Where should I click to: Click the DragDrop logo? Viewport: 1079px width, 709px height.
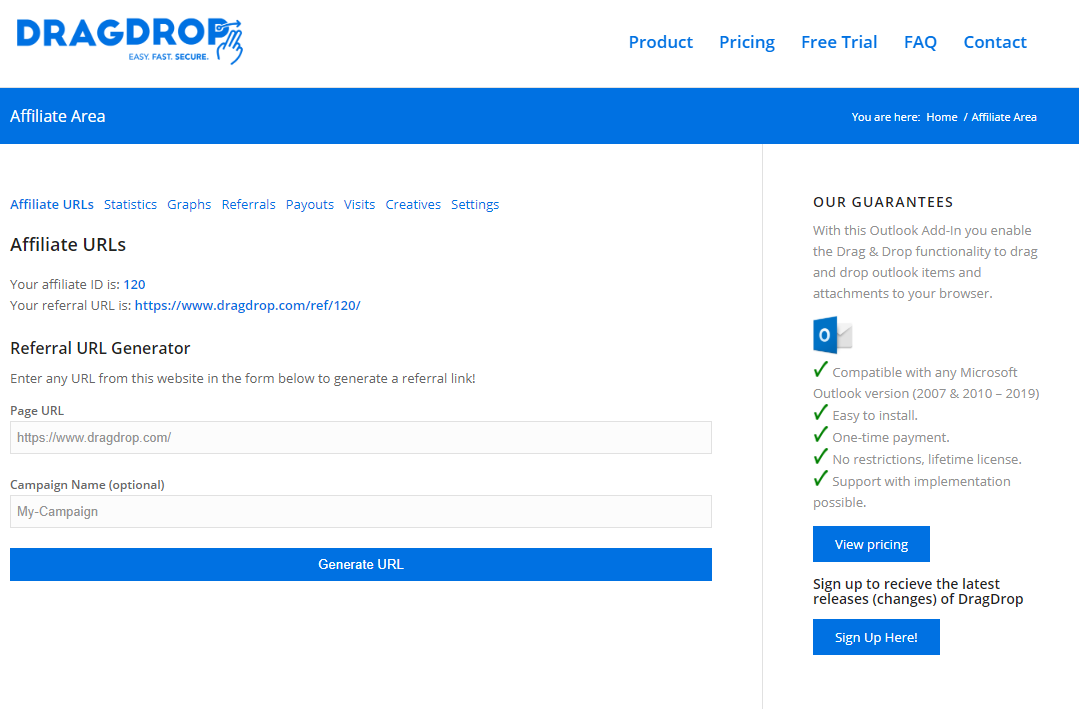point(129,41)
